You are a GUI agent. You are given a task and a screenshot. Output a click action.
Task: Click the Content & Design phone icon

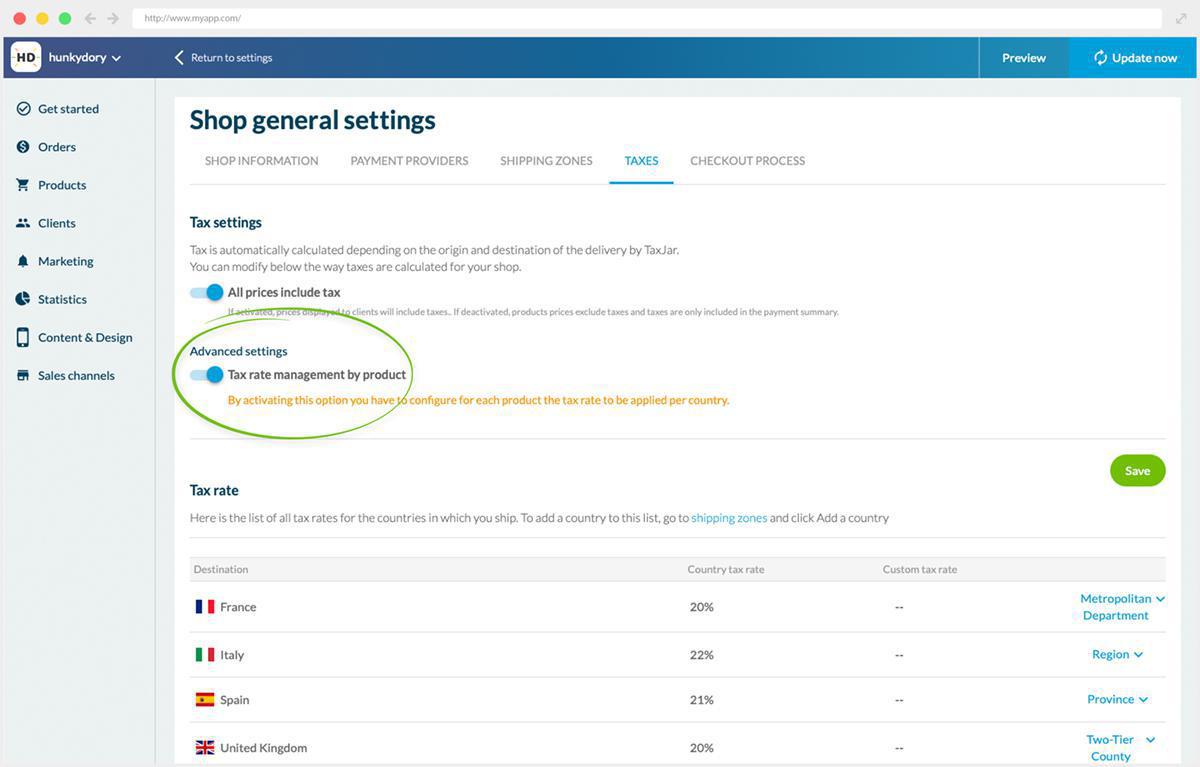(x=23, y=337)
